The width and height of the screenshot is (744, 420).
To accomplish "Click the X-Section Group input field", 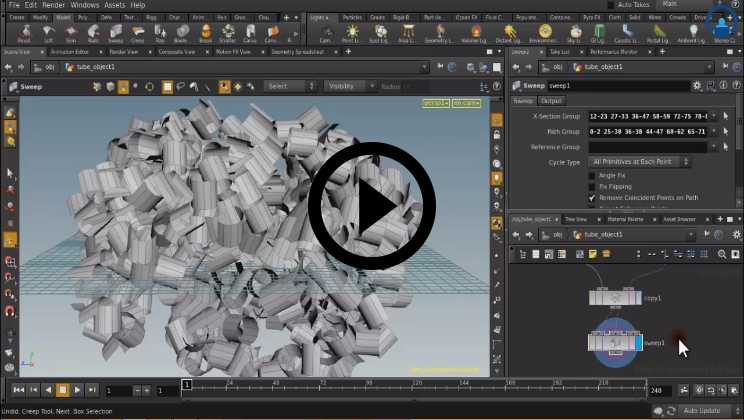I will 647,117.
